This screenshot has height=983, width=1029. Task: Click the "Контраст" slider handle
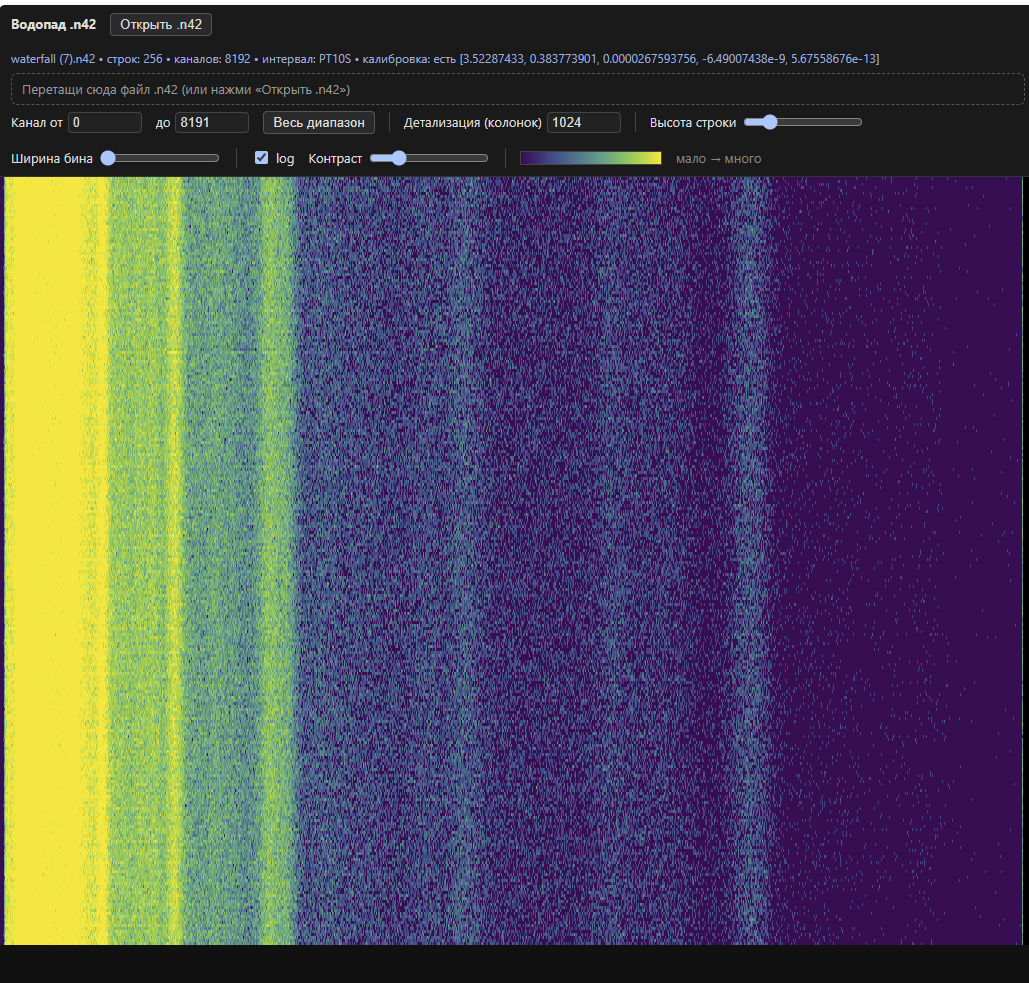tap(398, 158)
